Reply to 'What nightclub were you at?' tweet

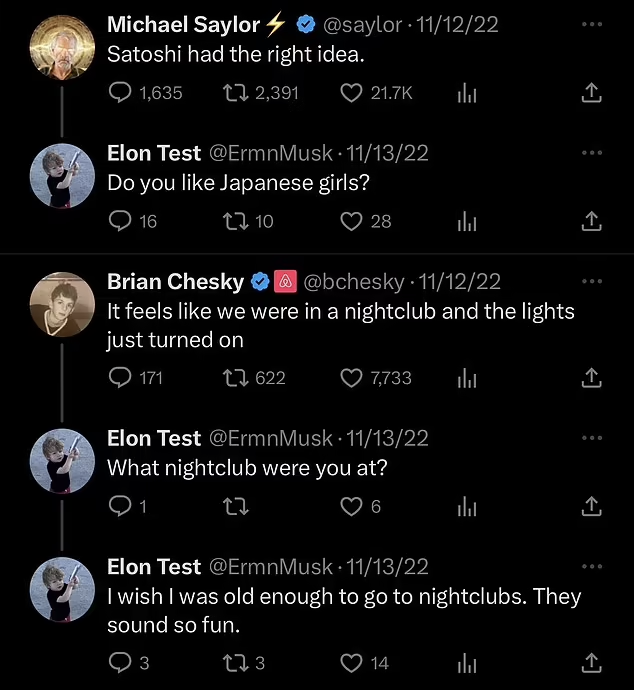[x=120, y=506]
